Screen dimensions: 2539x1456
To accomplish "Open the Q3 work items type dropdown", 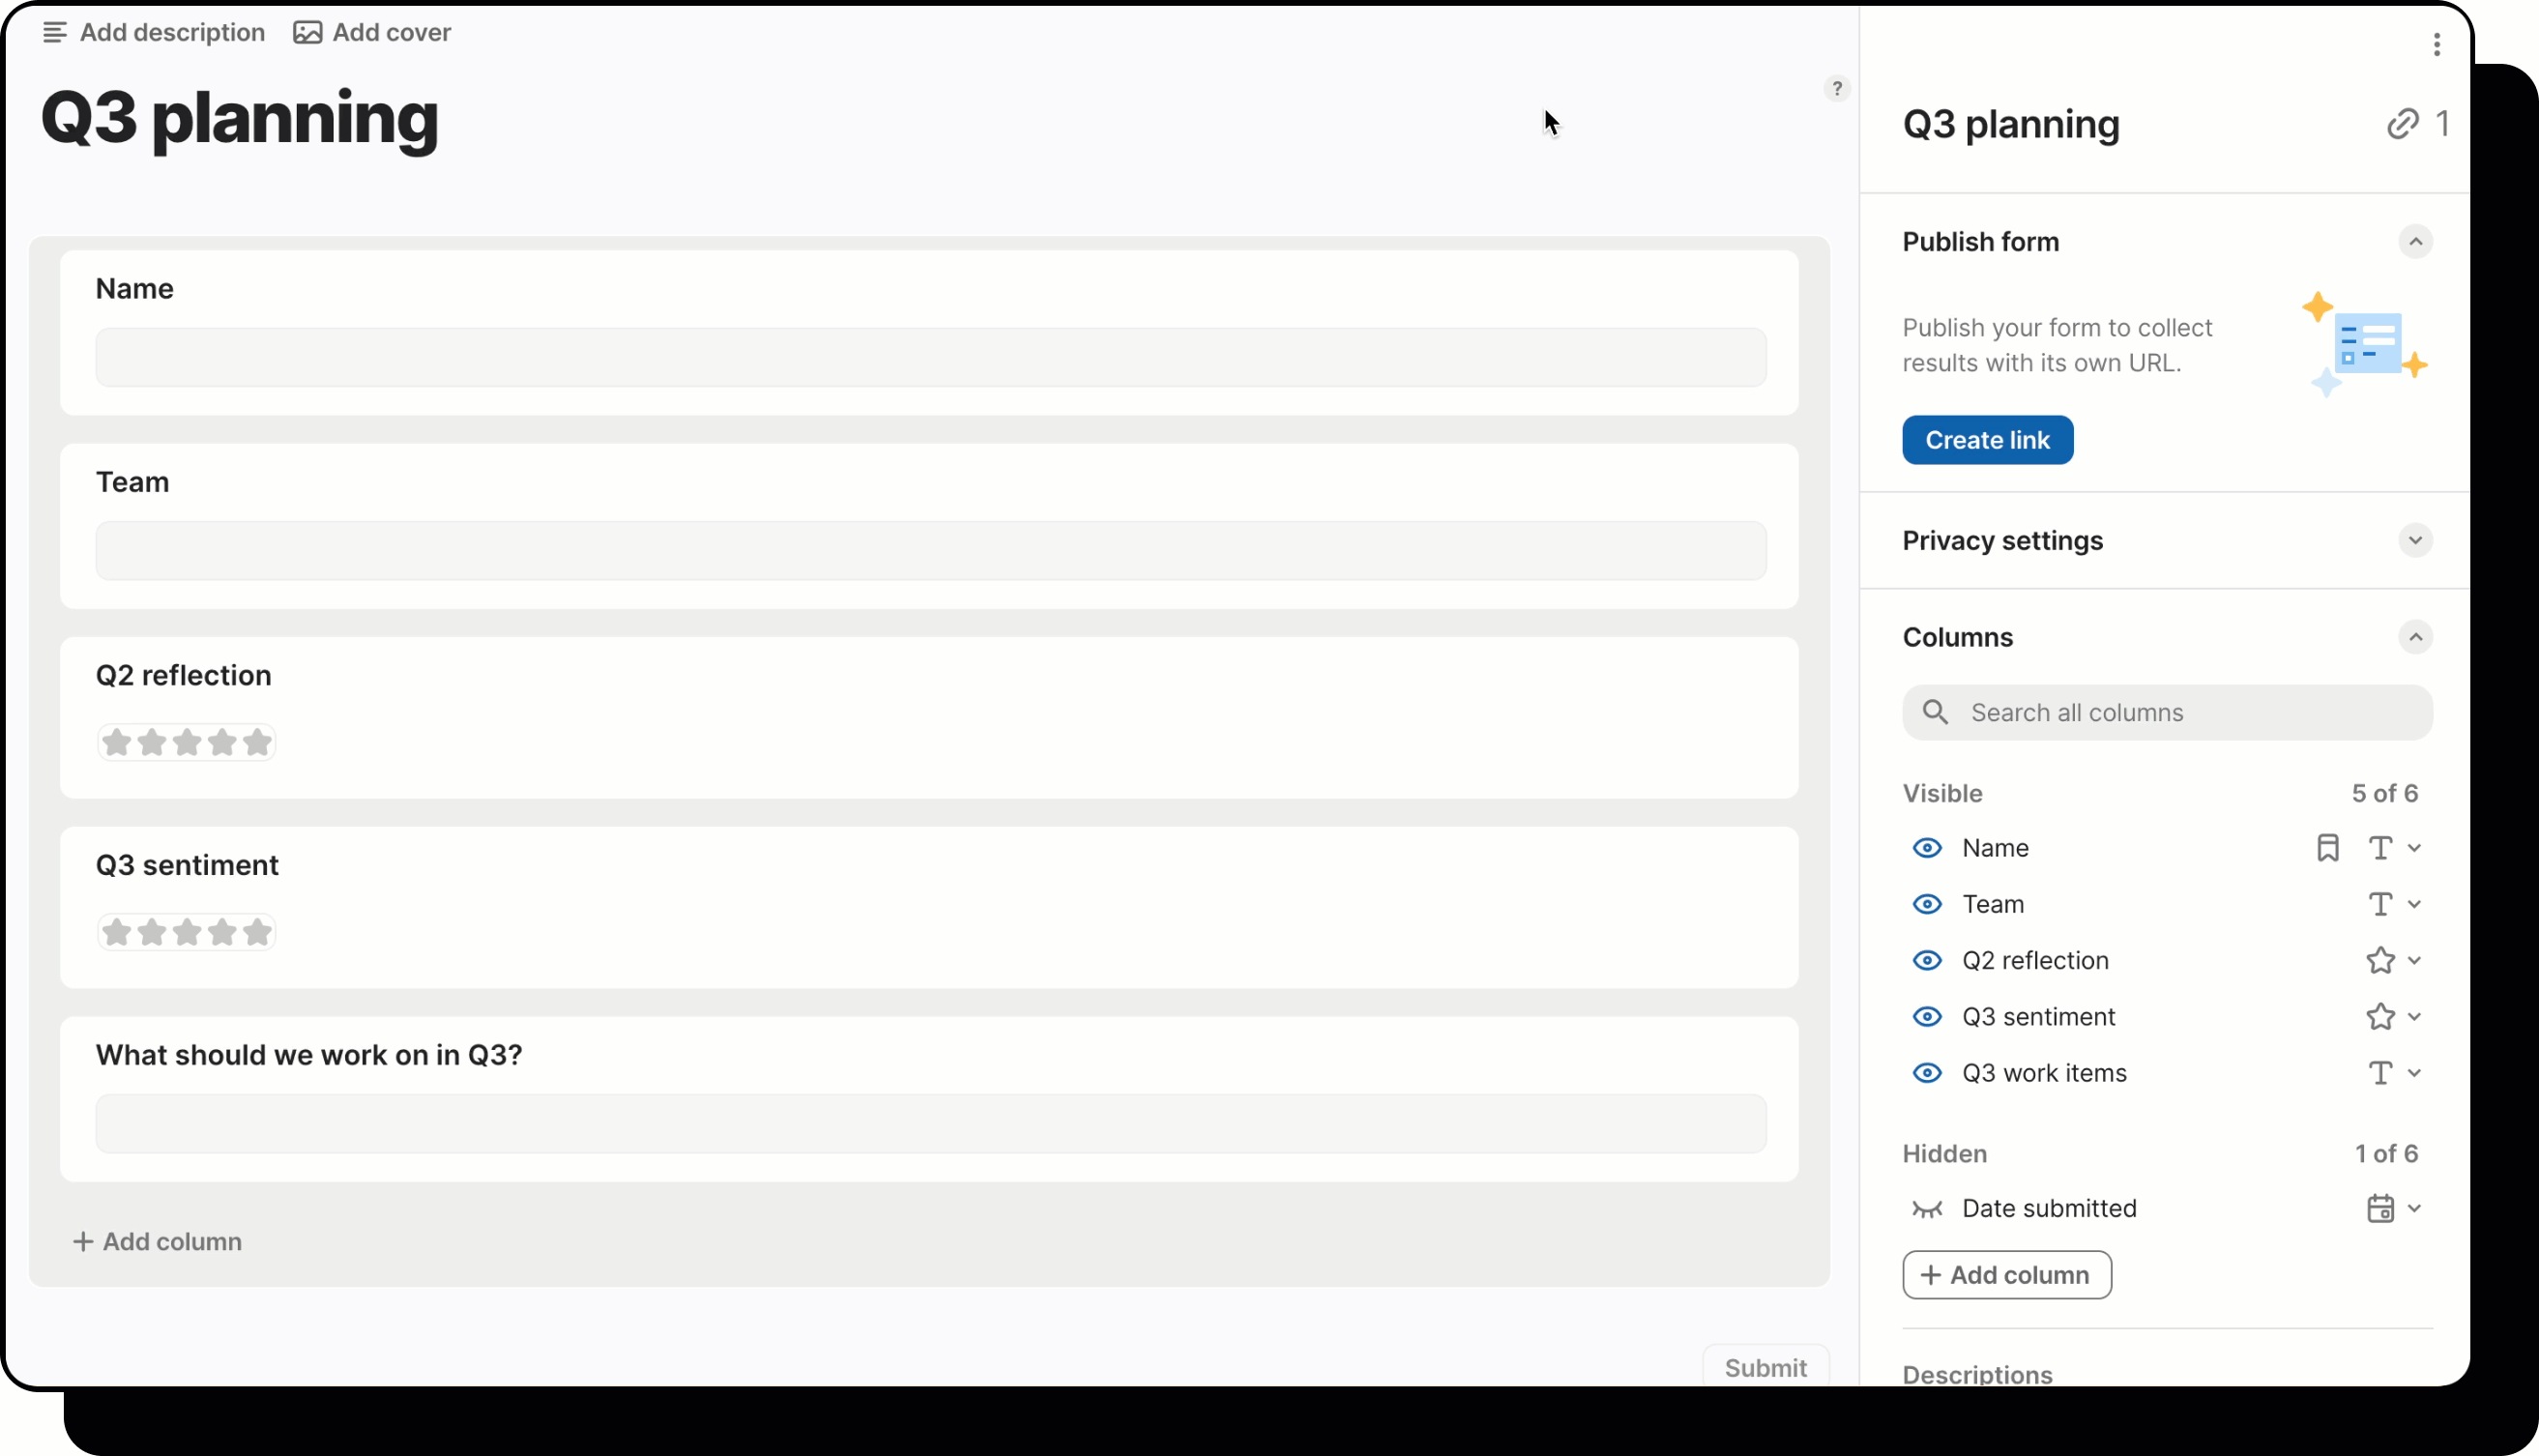I will coord(2415,1073).
